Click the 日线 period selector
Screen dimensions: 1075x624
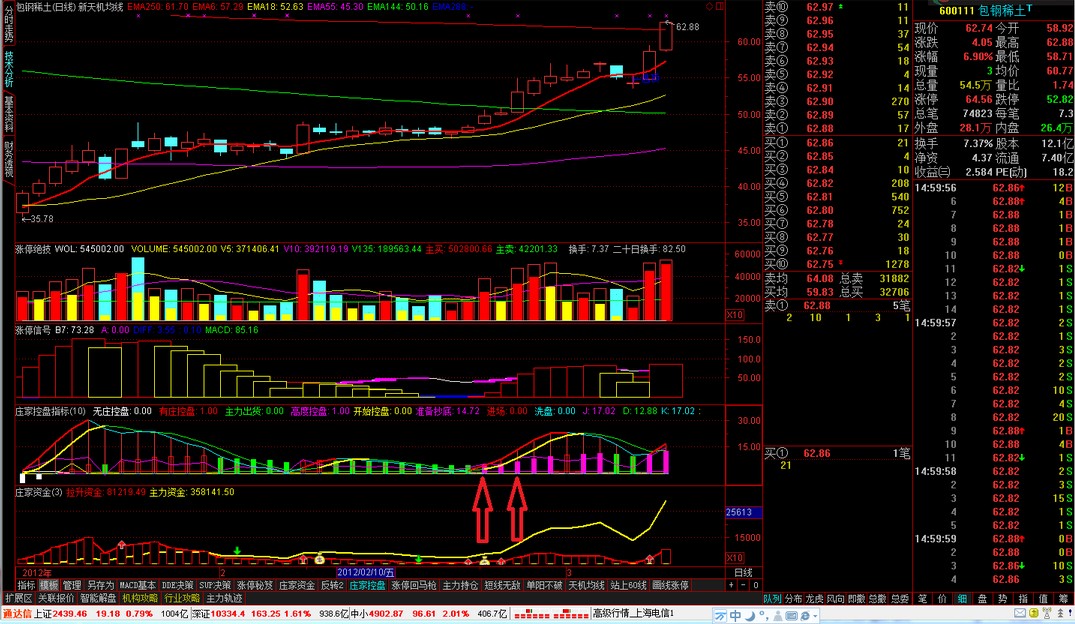point(744,573)
